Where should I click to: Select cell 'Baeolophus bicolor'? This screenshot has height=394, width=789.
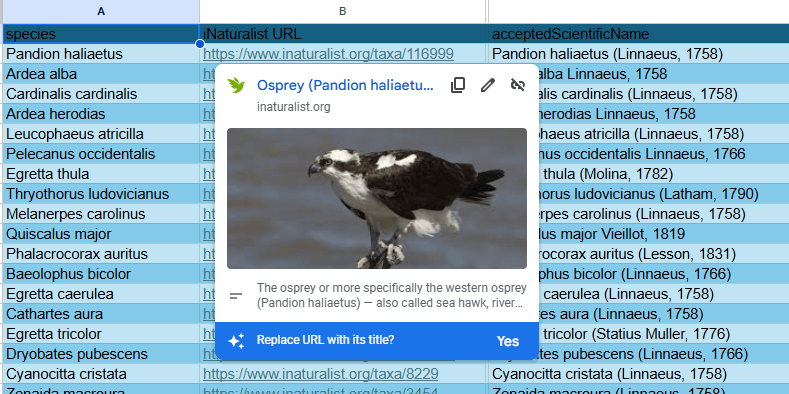tap(101, 274)
